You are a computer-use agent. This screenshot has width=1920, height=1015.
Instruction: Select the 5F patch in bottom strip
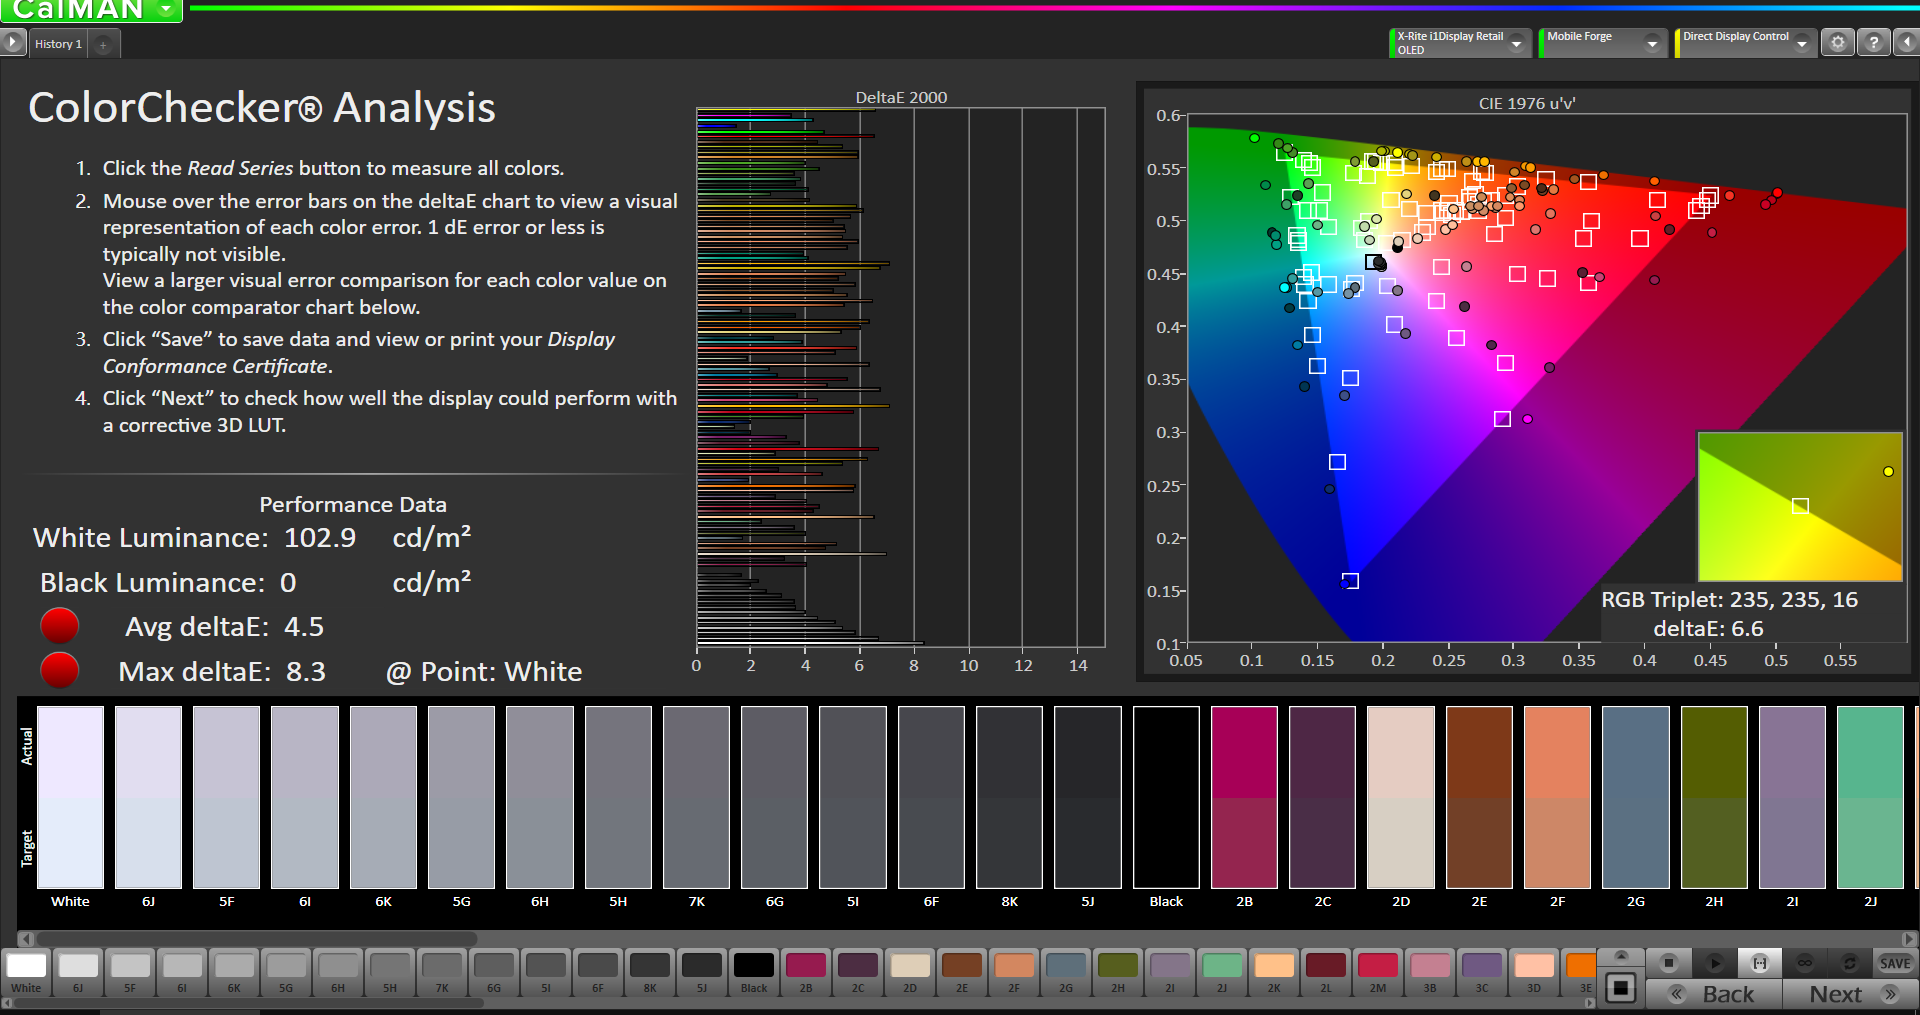click(x=130, y=973)
